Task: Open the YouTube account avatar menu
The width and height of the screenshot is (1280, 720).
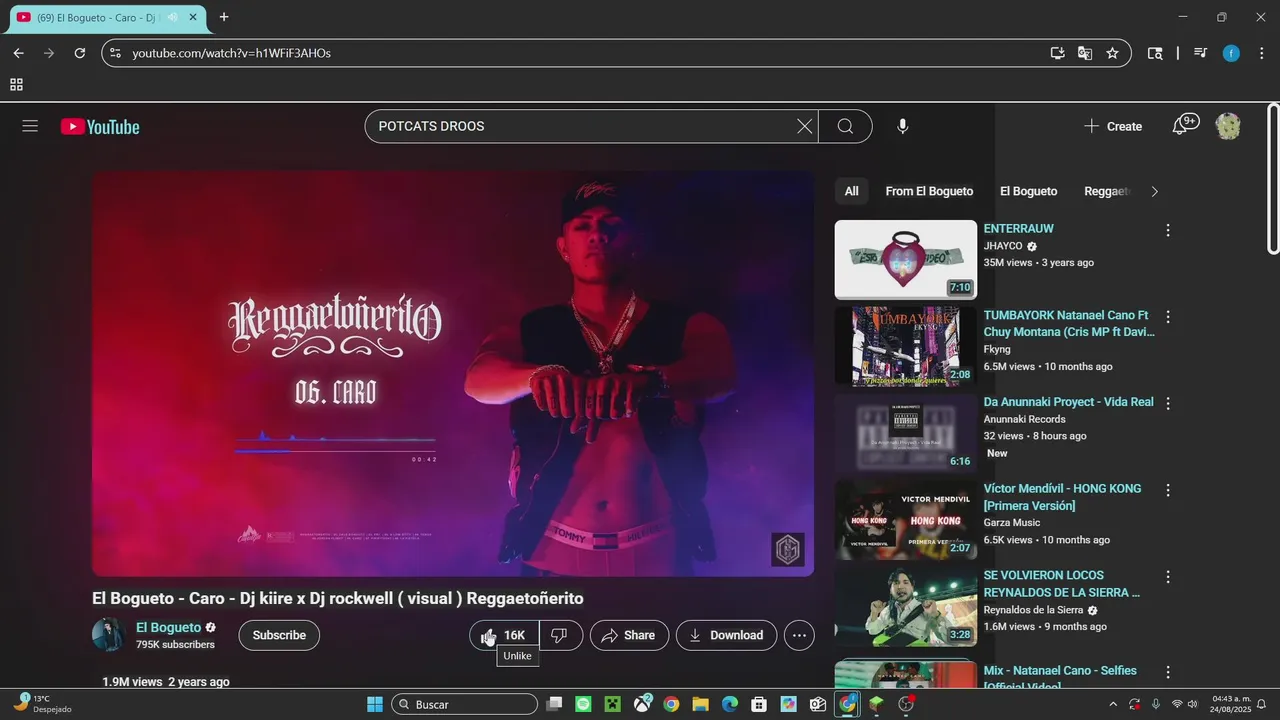Action: click(1228, 126)
